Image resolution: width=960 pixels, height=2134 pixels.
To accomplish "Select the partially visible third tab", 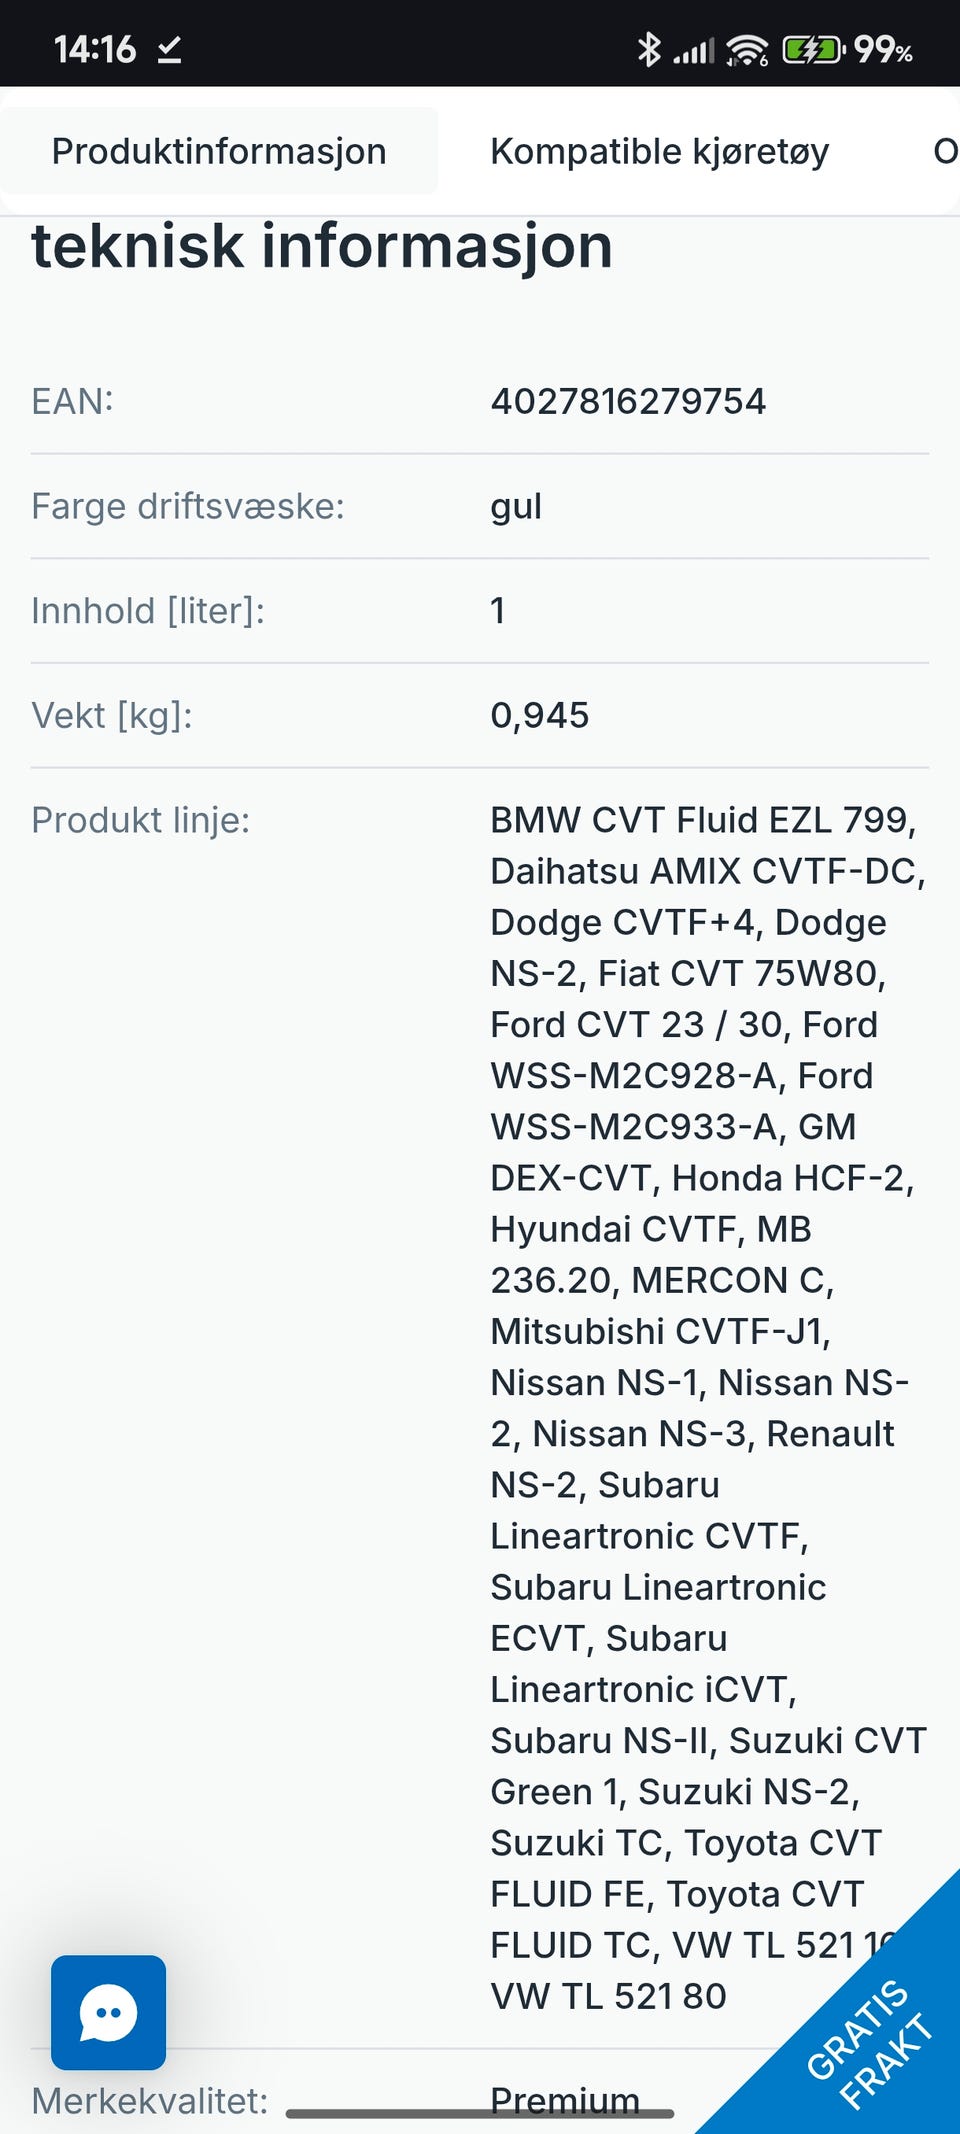I will point(944,151).
